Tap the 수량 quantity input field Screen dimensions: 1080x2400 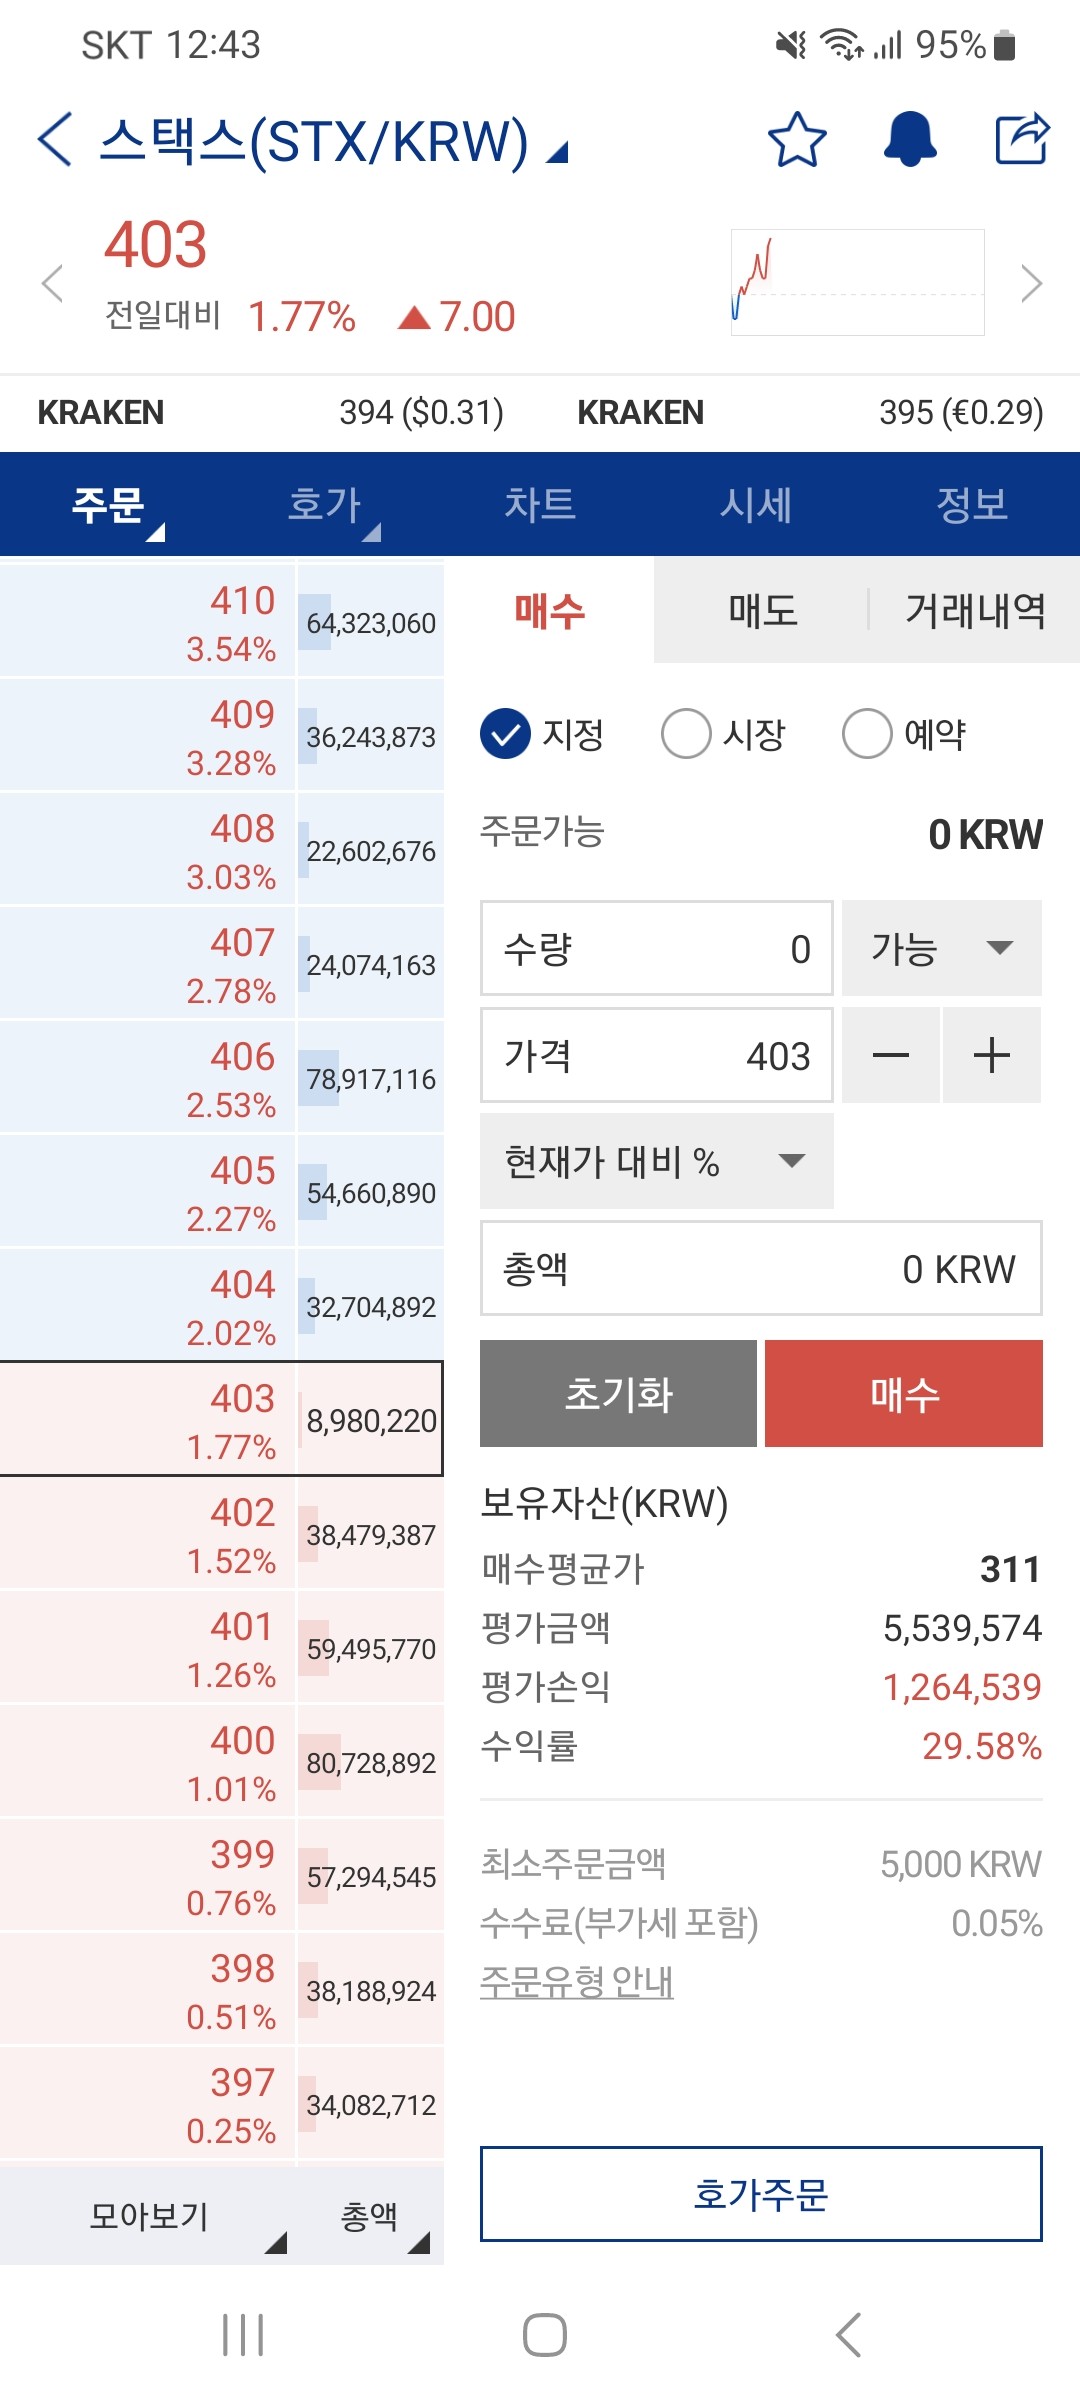point(657,948)
